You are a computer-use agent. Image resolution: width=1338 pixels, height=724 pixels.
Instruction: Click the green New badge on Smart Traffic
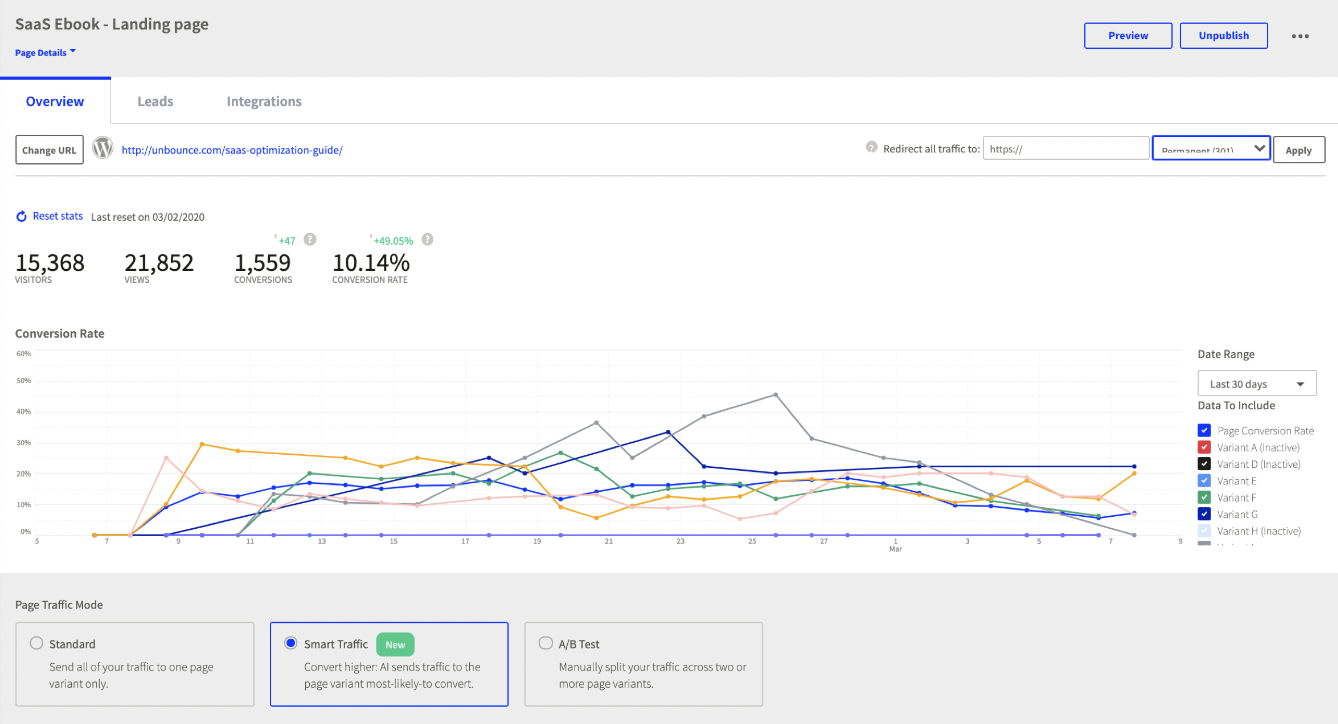pyautogui.click(x=395, y=644)
